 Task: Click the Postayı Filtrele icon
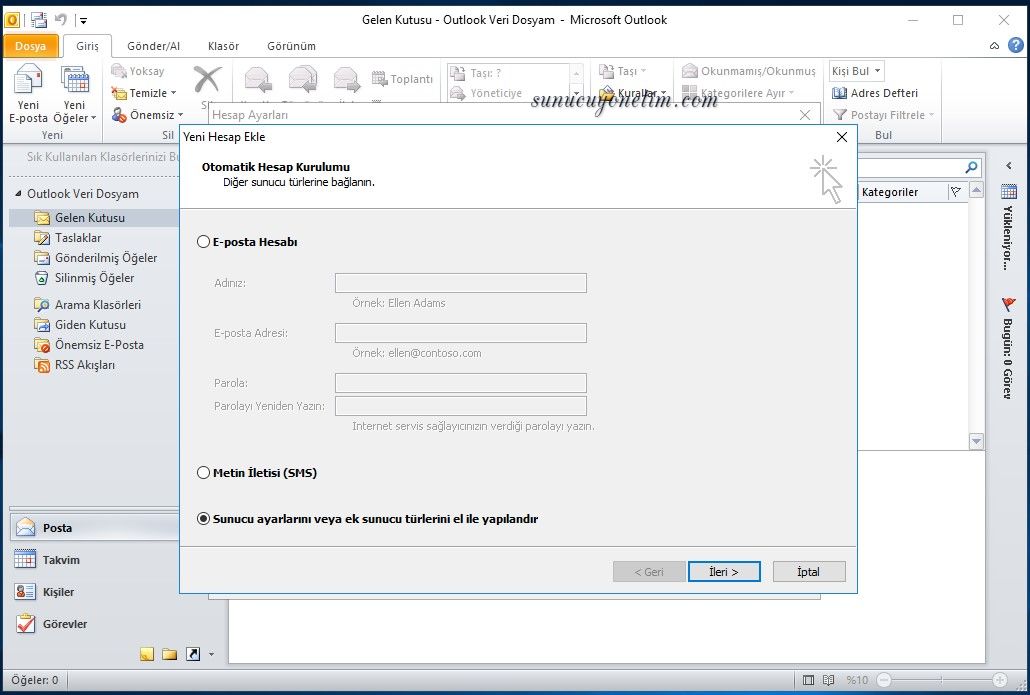(x=840, y=115)
